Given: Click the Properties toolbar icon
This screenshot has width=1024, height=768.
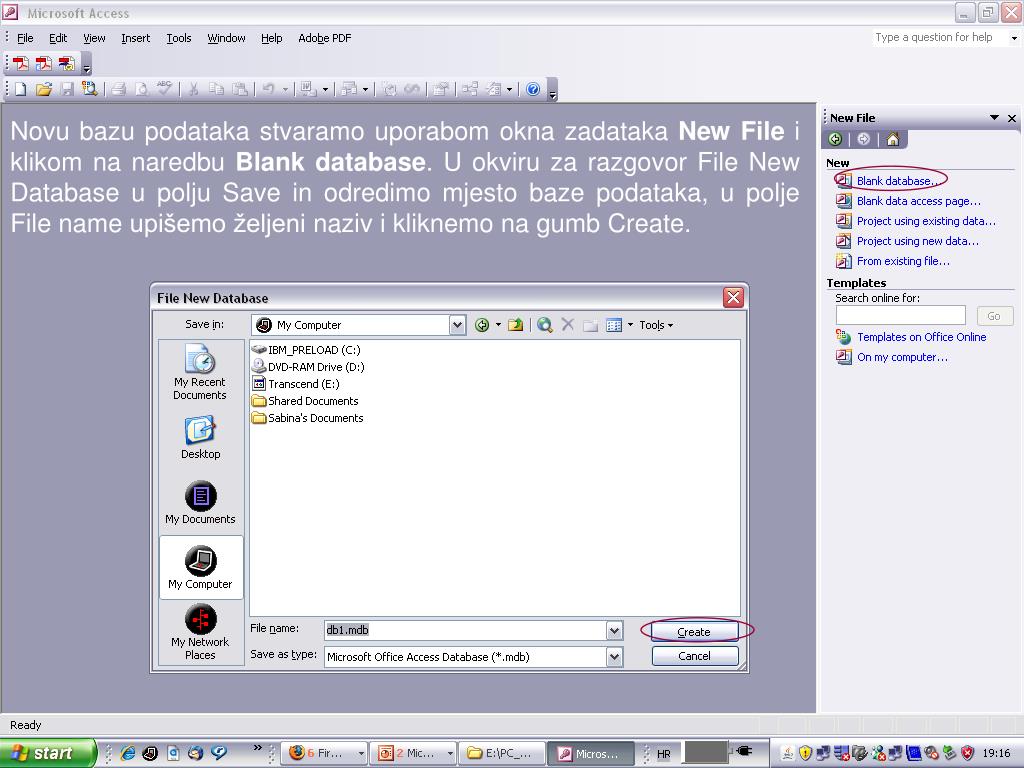Looking at the screenshot, I should pyautogui.click(x=441, y=89).
